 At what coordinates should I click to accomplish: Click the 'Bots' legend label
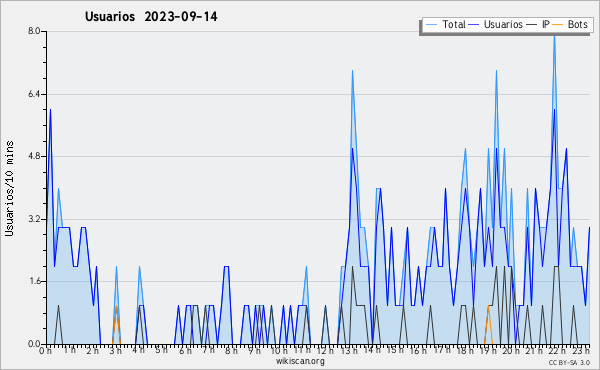pyautogui.click(x=577, y=24)
